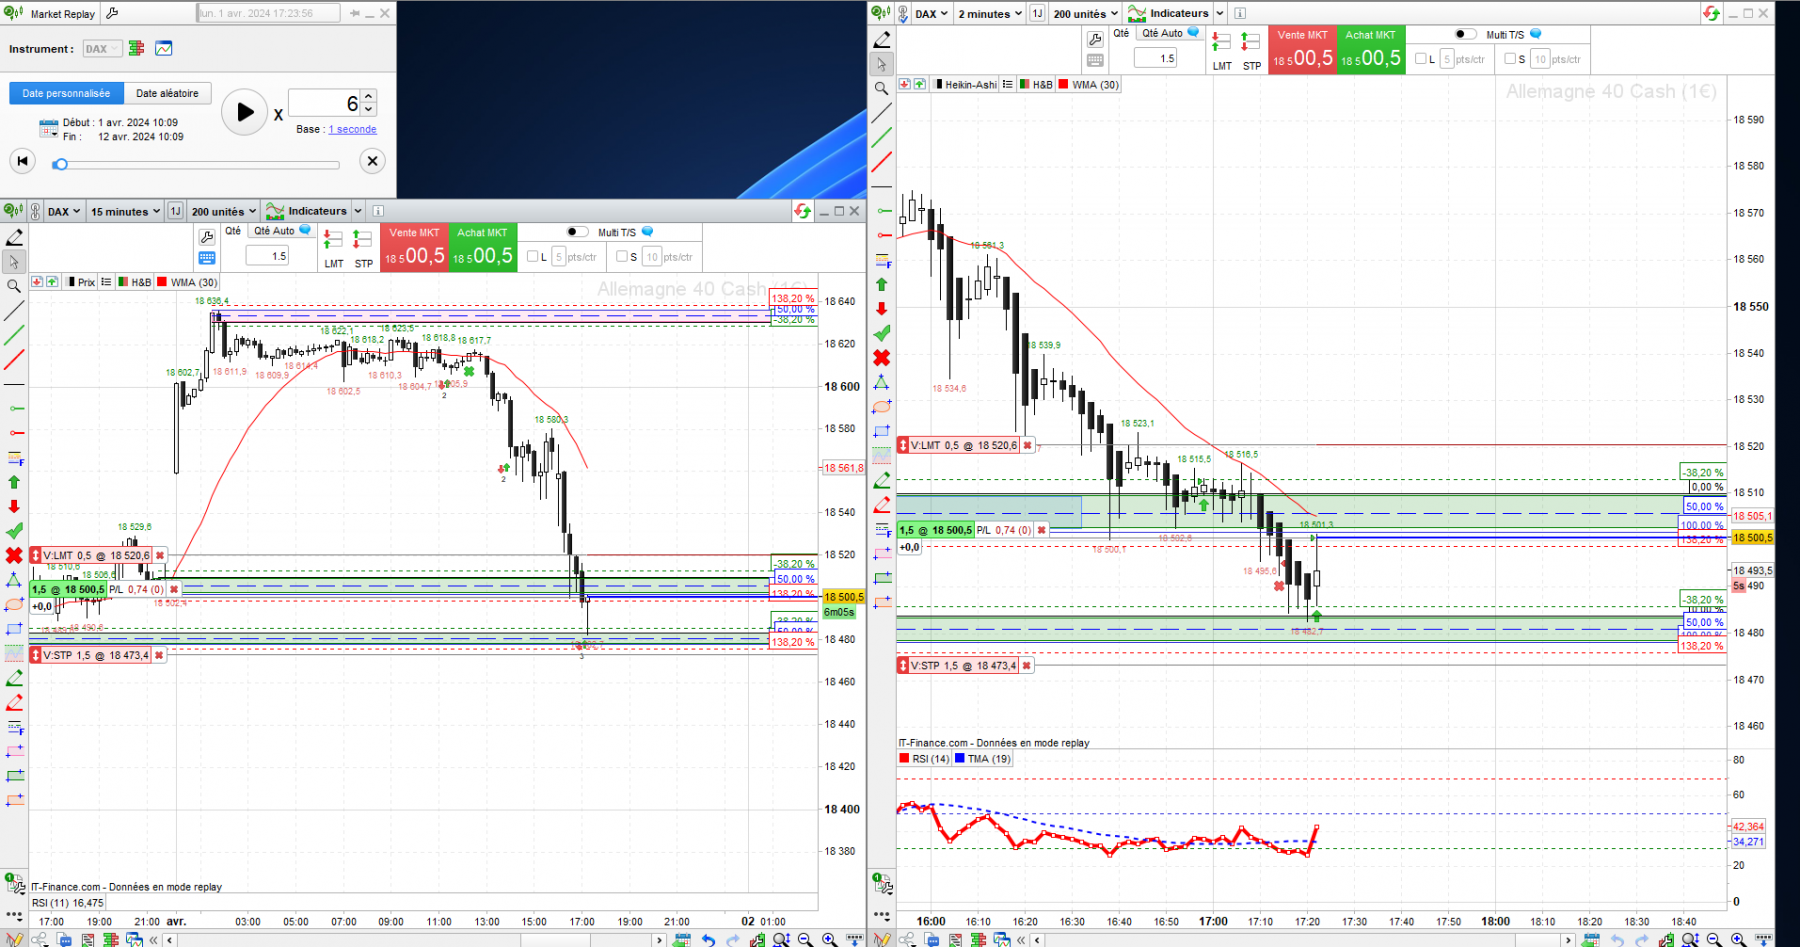
Task: Open 200 unités dropdown in 15-minute chart
Action: coord(223,211)
